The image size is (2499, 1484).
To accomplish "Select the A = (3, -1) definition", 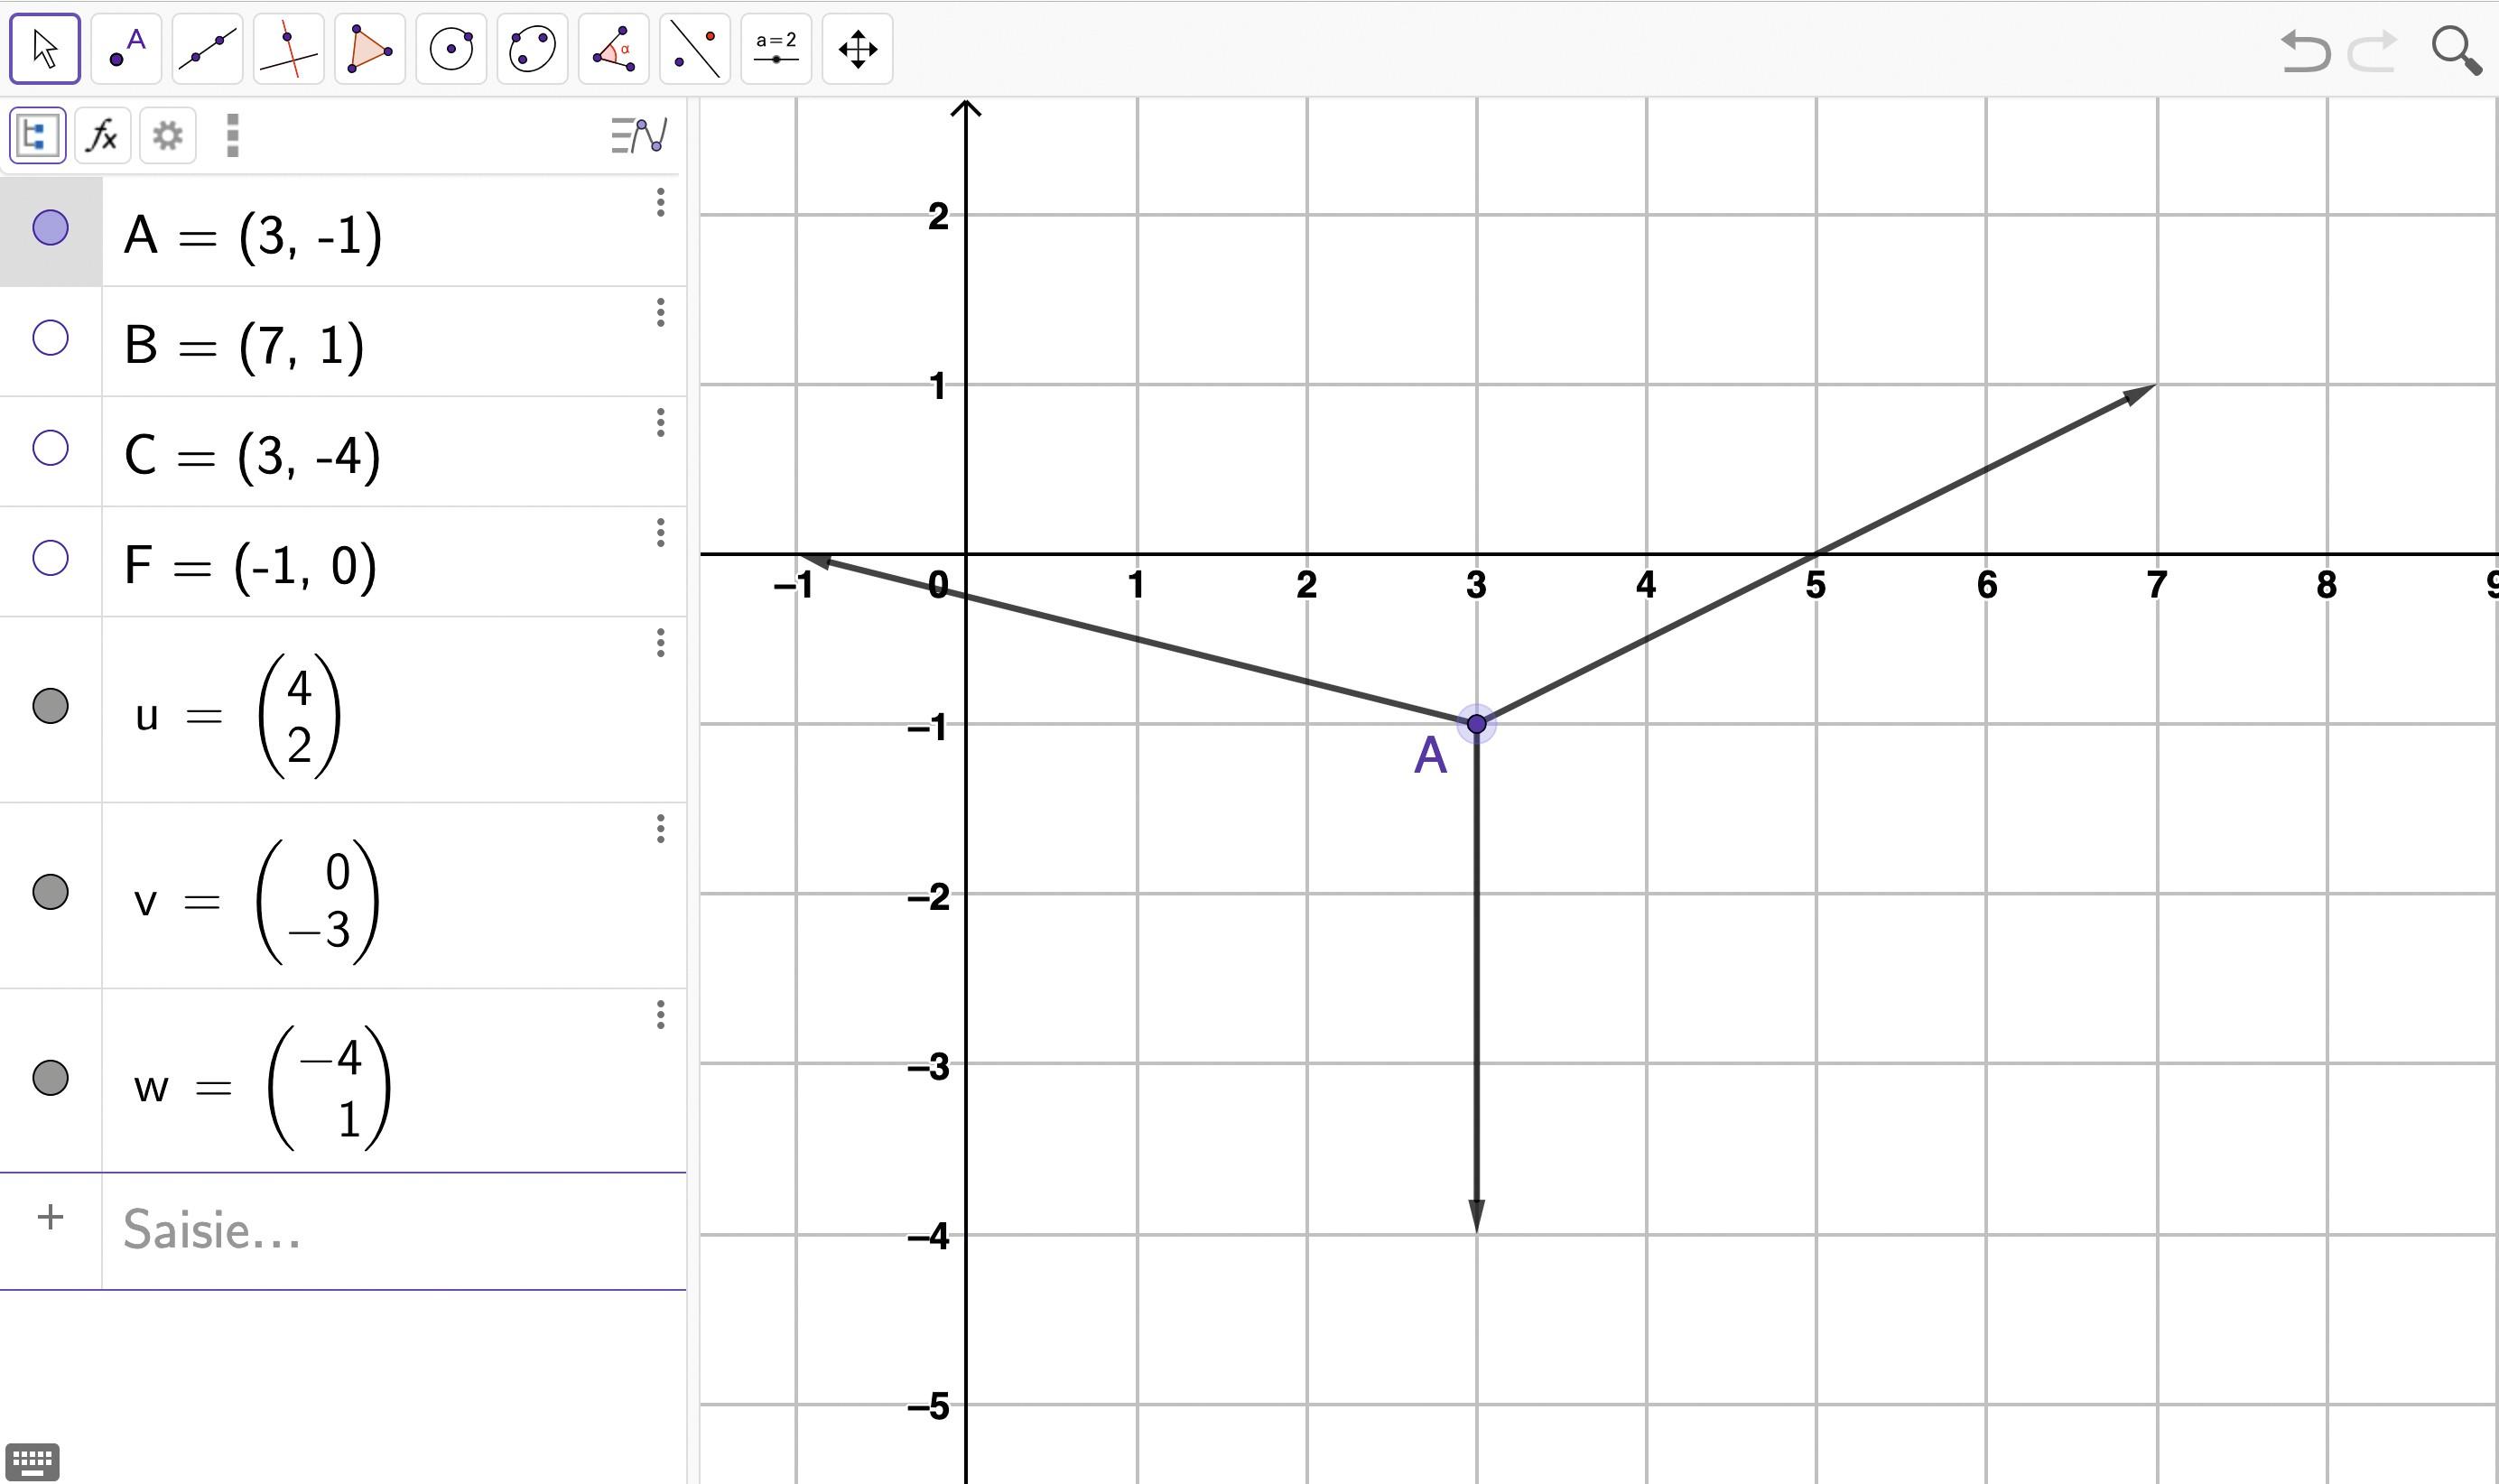I will click(x=253, y=237).
